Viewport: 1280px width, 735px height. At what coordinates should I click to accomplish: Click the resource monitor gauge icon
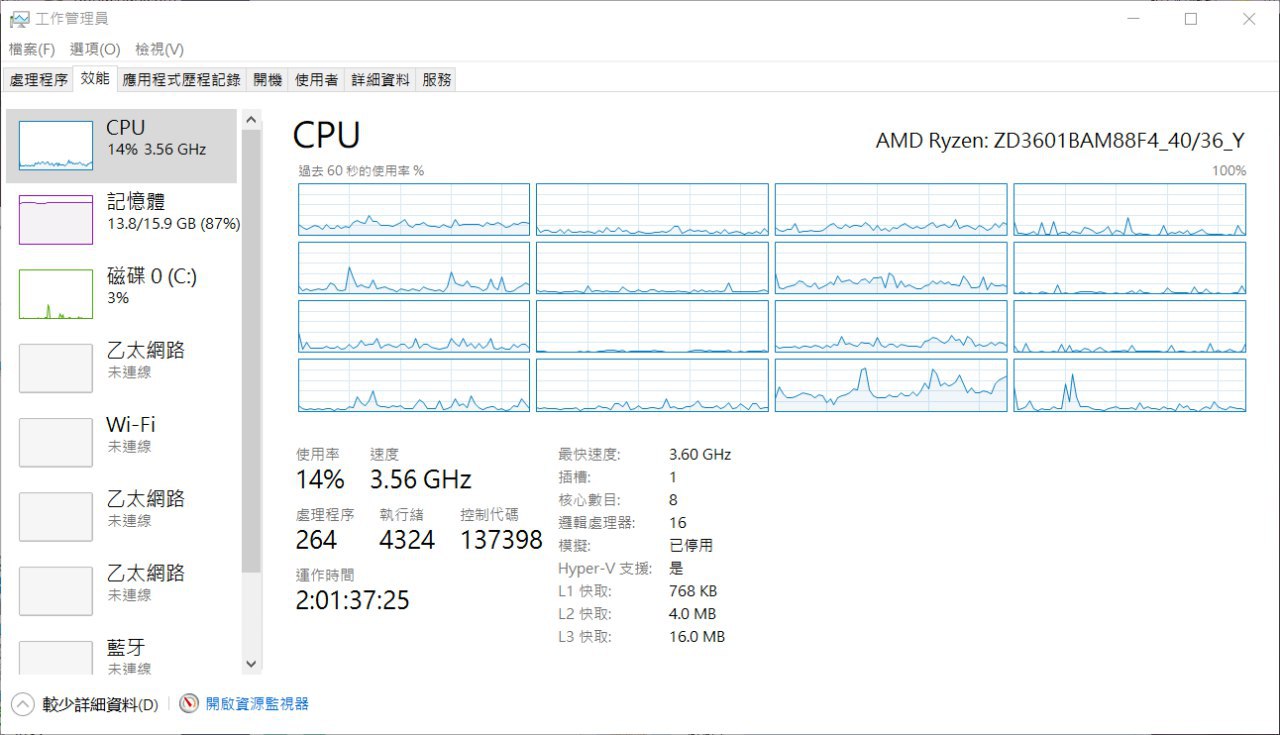[189, 704]
